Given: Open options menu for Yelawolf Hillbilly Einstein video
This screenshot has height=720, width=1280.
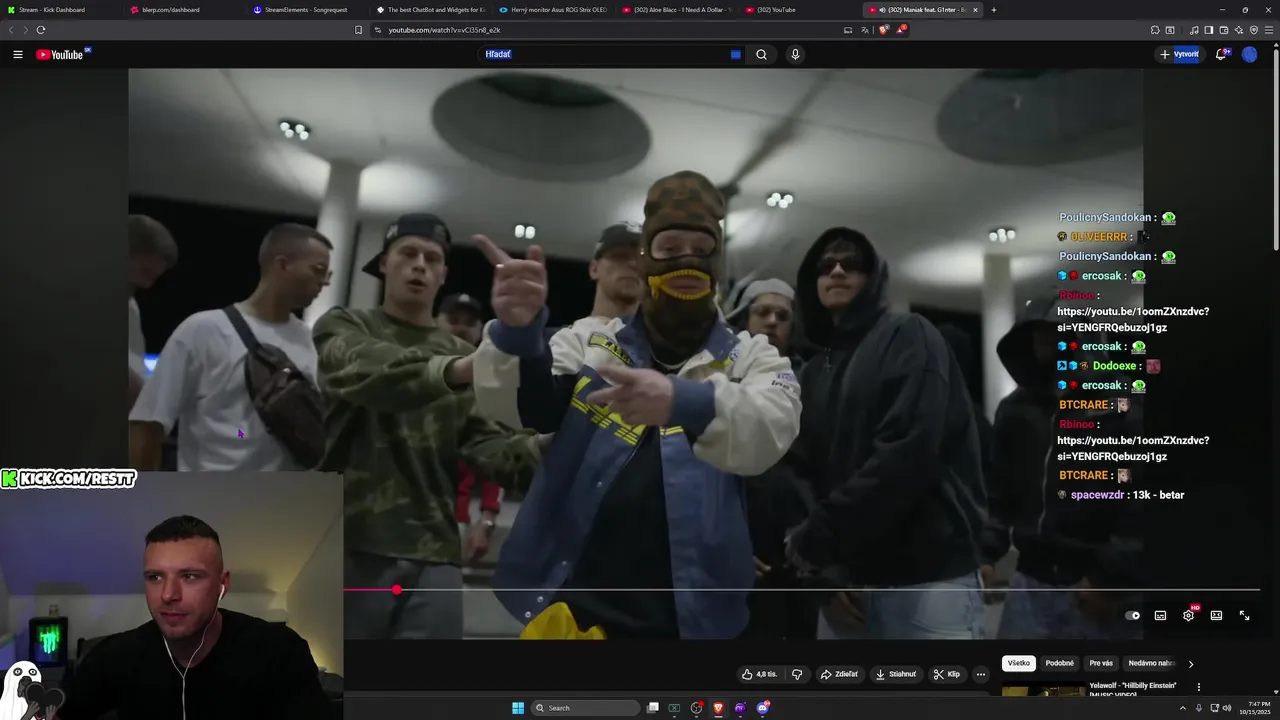Looking at the screenshot, I should click(1198, 687).
